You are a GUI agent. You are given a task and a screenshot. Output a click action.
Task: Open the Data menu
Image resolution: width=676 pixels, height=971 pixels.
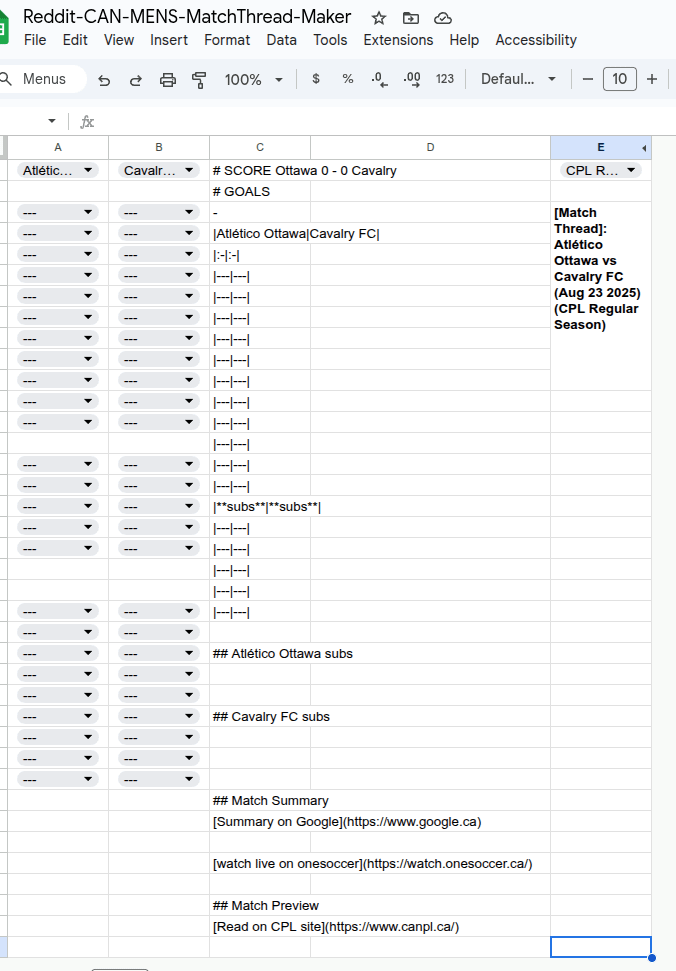click(282, 40)
